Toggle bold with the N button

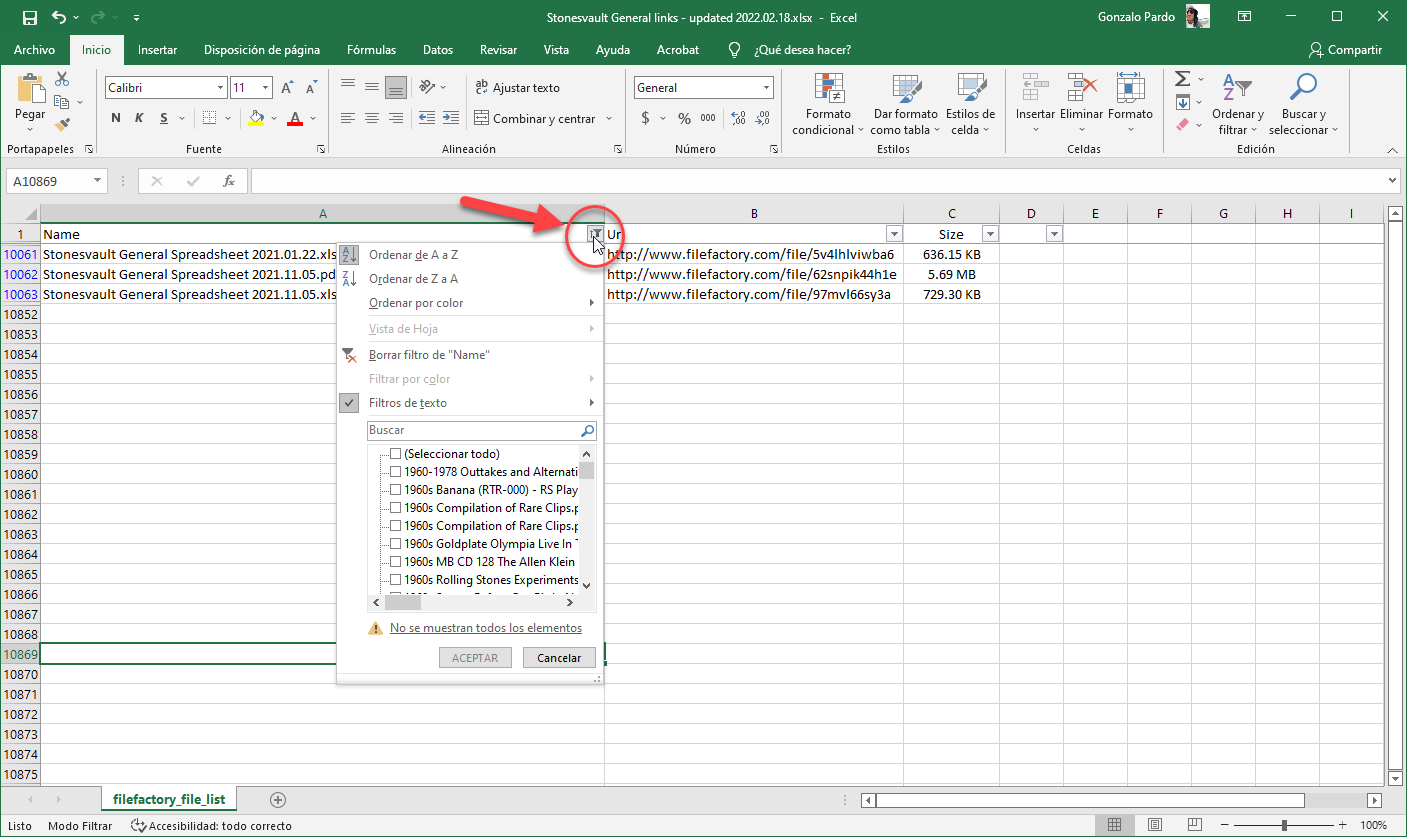pos(116,118)
